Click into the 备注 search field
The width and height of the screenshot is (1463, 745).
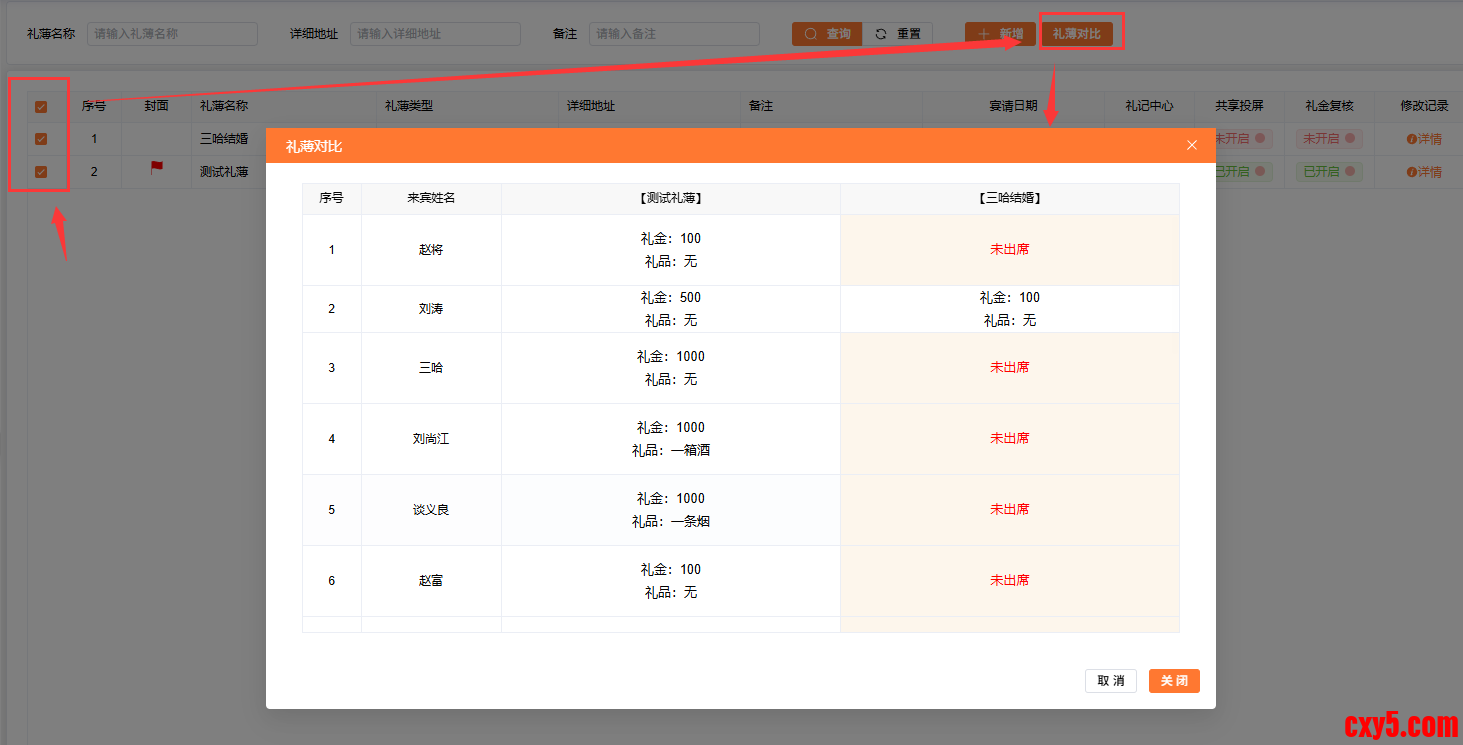[x=673, y=34]
